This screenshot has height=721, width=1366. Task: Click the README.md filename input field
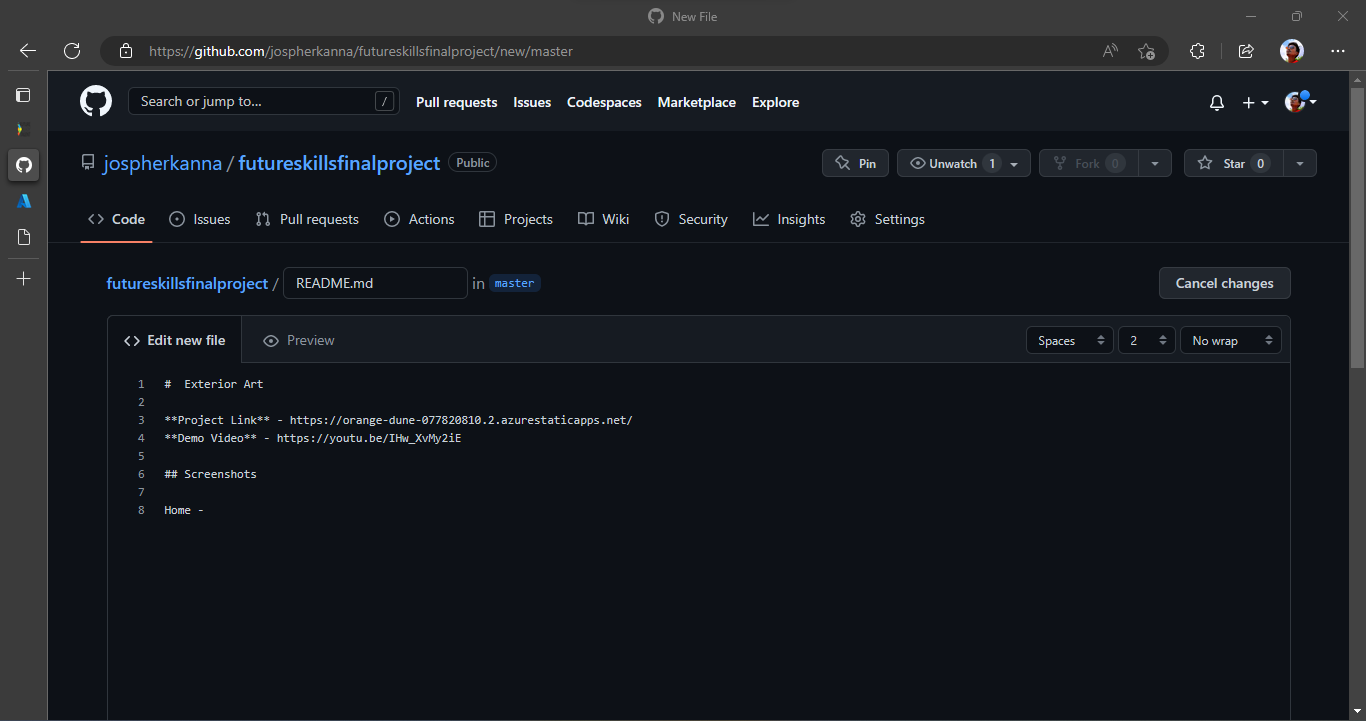click(375, 283)
